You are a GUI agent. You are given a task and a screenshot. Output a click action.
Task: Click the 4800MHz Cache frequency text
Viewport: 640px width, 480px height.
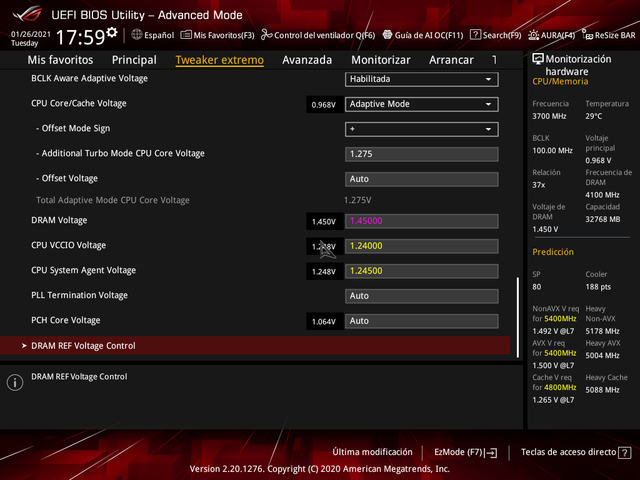click(560, 387)
